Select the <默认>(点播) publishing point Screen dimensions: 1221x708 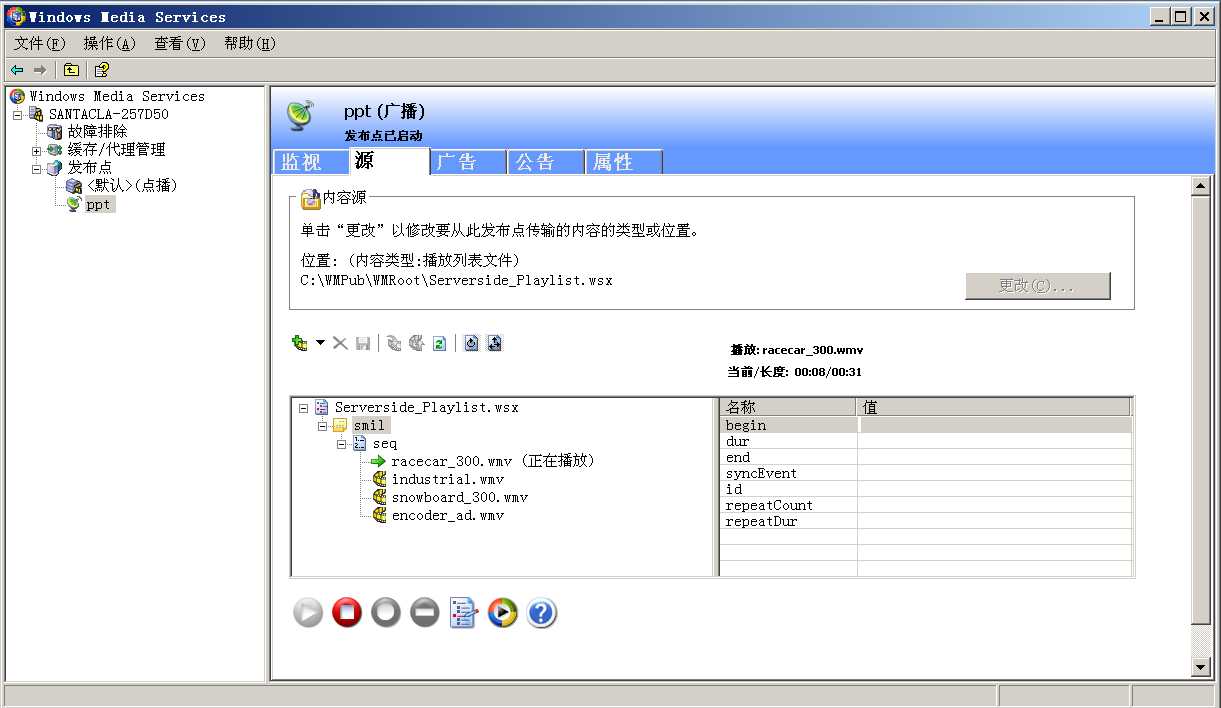[132, 186]
